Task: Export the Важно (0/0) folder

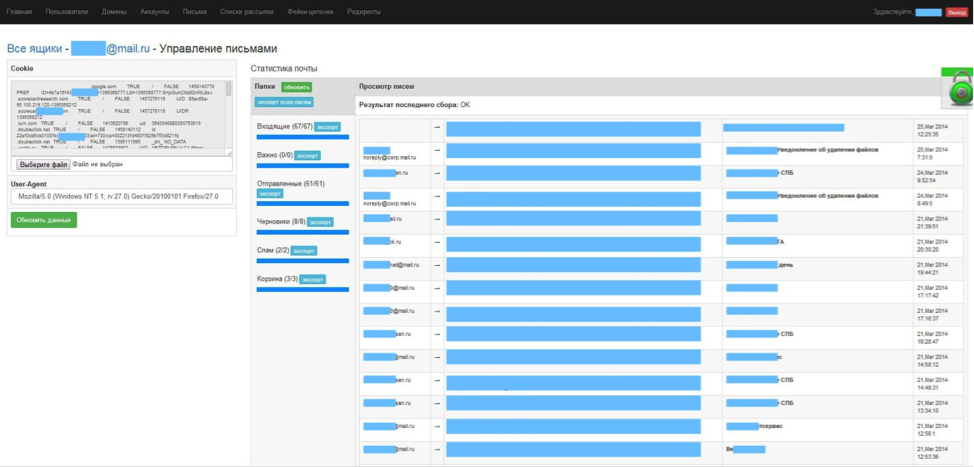Action: (x=307, y=155)
